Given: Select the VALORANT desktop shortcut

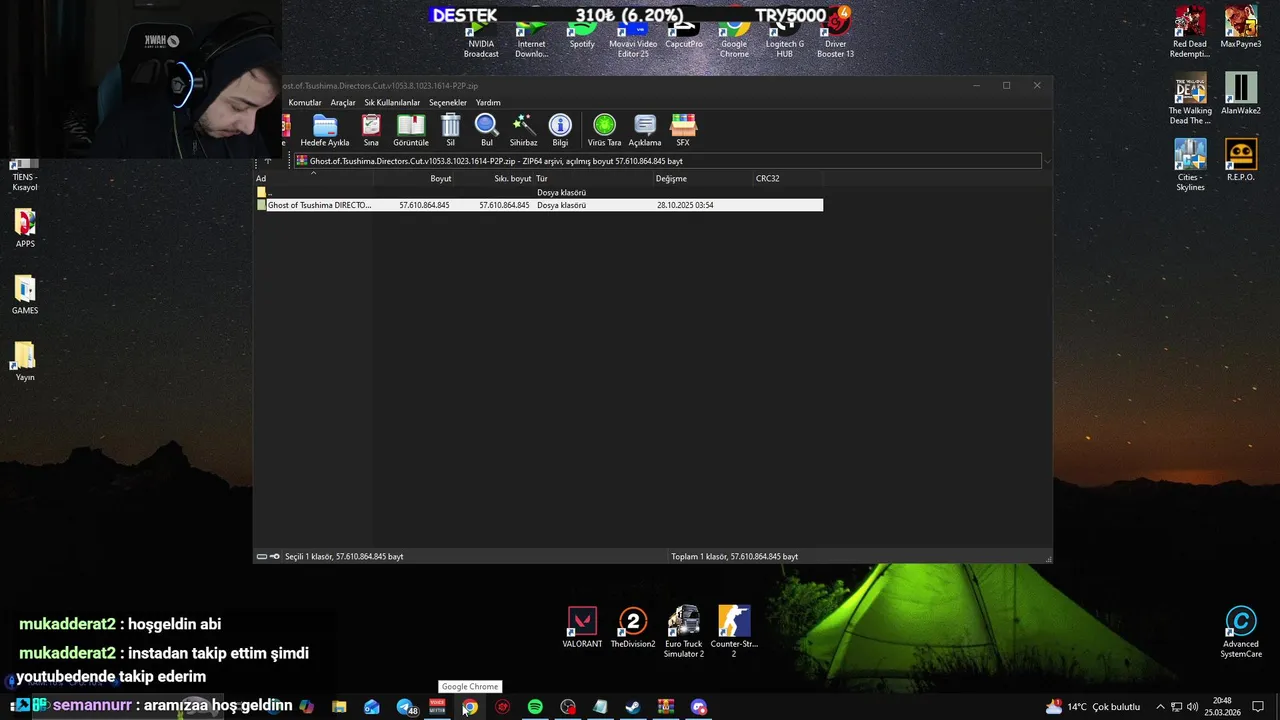Looking at the screenshot, I should click(x=582, y=628).
